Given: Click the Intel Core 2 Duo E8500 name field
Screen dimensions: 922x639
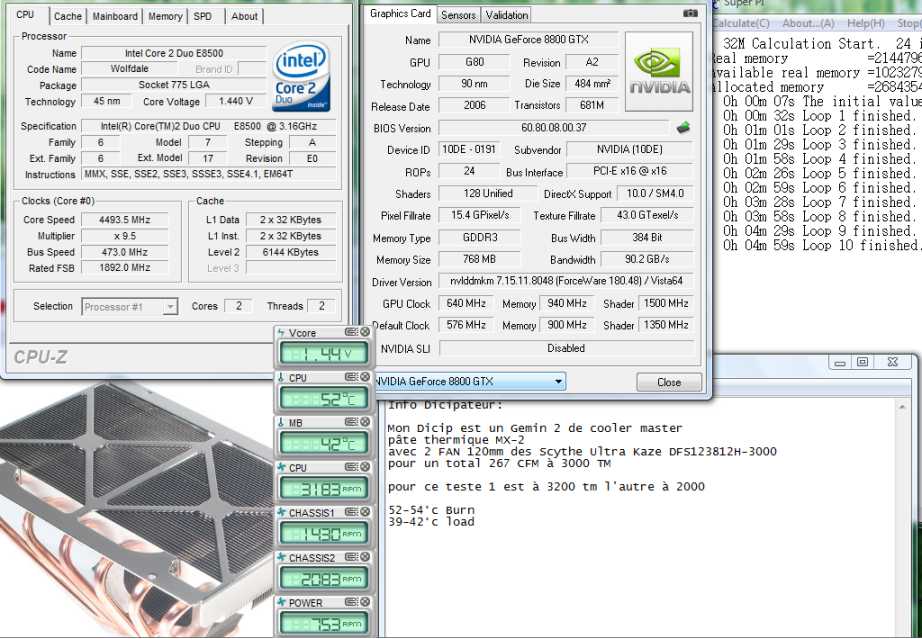Looking at the screenshot, I should 174,53.
